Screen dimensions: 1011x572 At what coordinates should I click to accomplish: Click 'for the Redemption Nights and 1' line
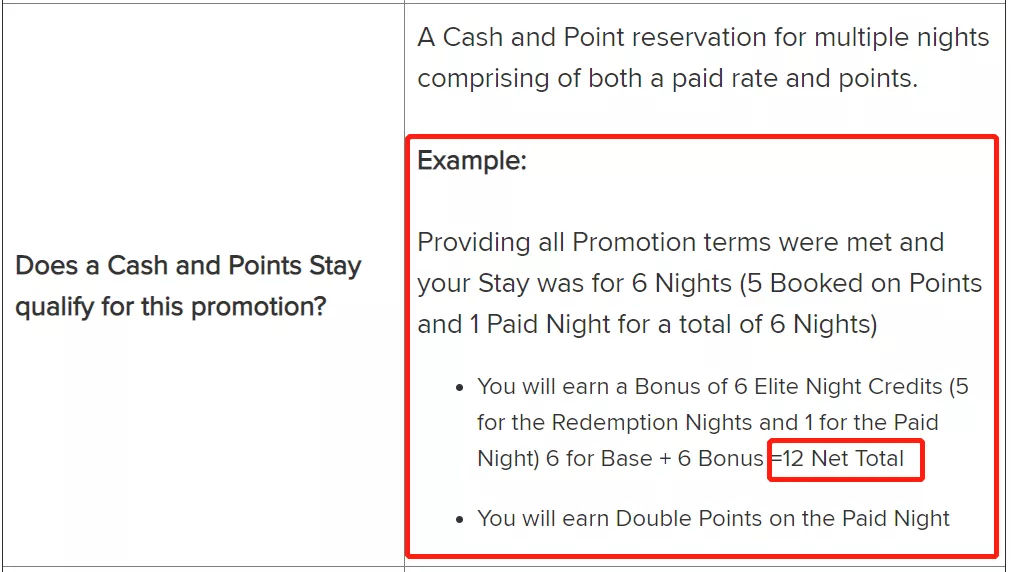coord(707,422)
